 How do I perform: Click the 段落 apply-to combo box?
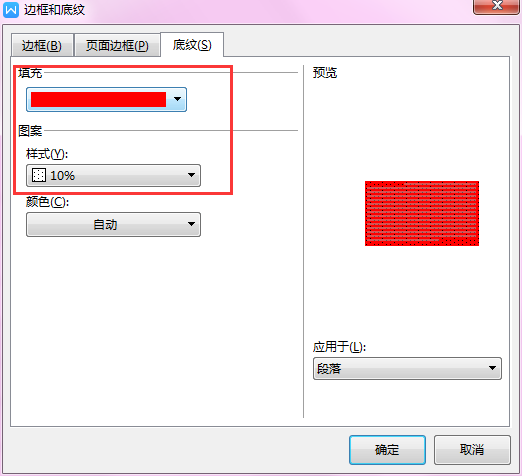point(407,368)
